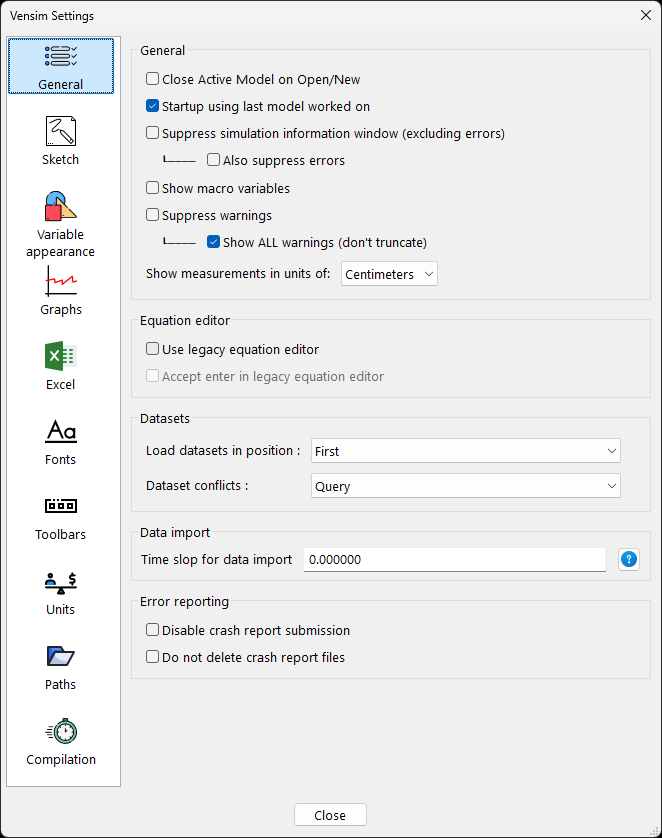Select the Toolbars icon
The height and width of the screenshot is (838, 662).
(x=60, y=507)
